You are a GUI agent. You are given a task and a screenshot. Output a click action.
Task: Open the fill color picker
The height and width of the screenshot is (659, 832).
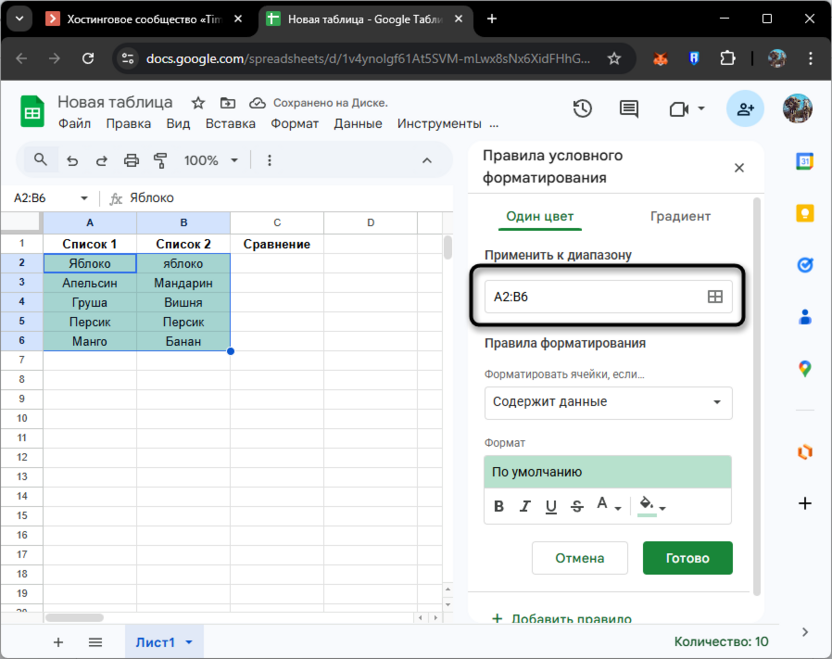pyautogui.click(x=648, y=506)
